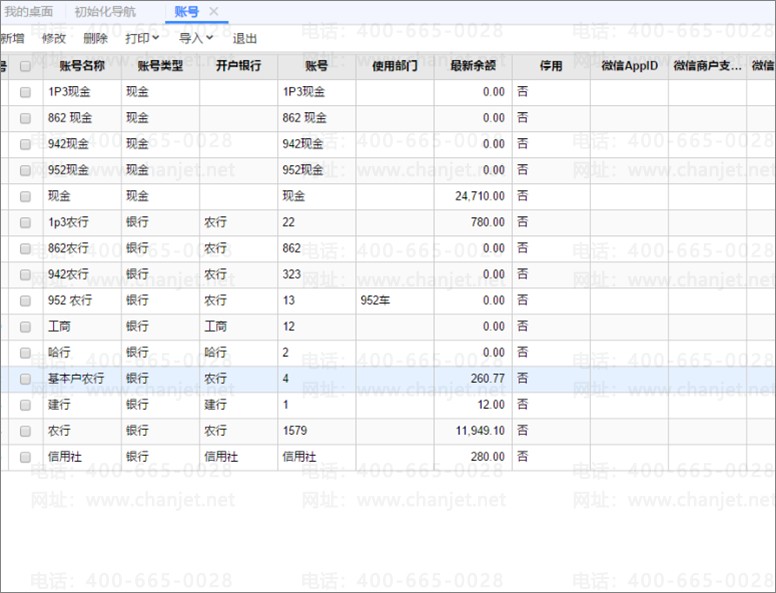This screenshot has width=776, height=593.
Task: Click the 开户银行 column header
Action: coord(239,66)
